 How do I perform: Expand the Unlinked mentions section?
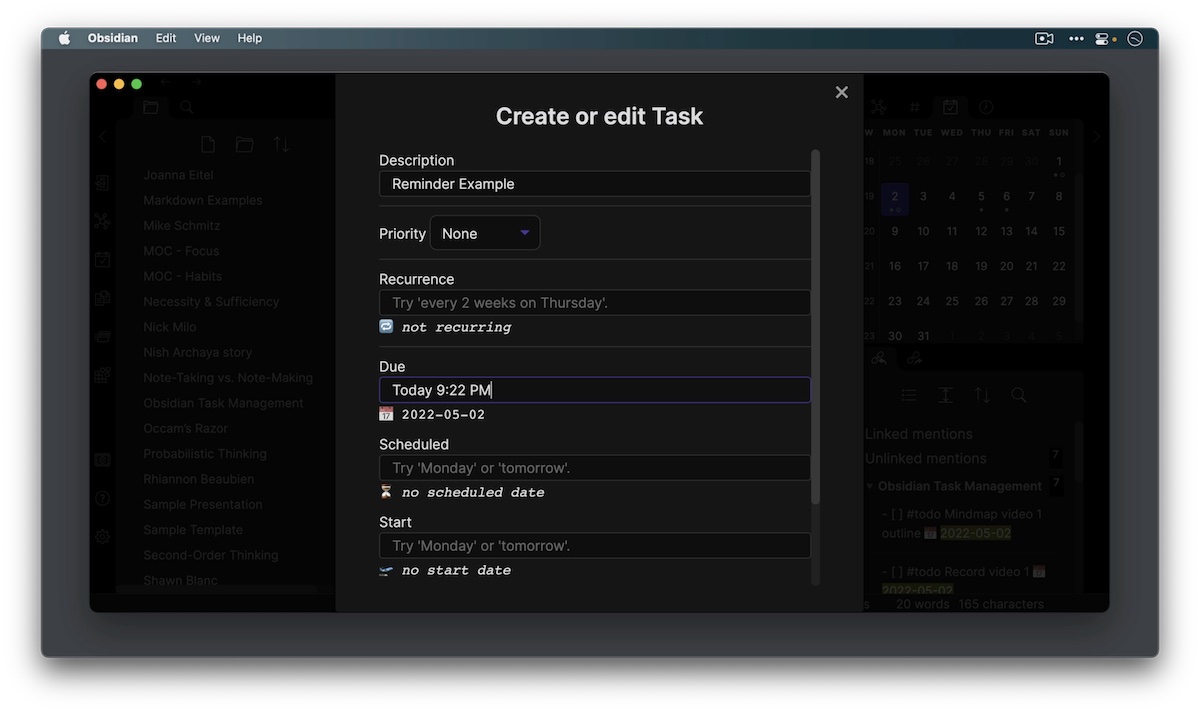pos(926,459)
